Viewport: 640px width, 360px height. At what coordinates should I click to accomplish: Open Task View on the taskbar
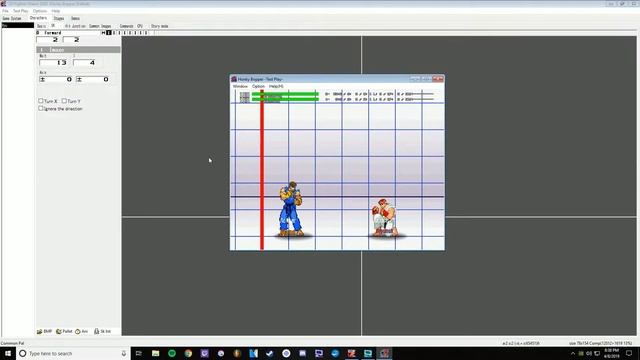coord(139,353)
